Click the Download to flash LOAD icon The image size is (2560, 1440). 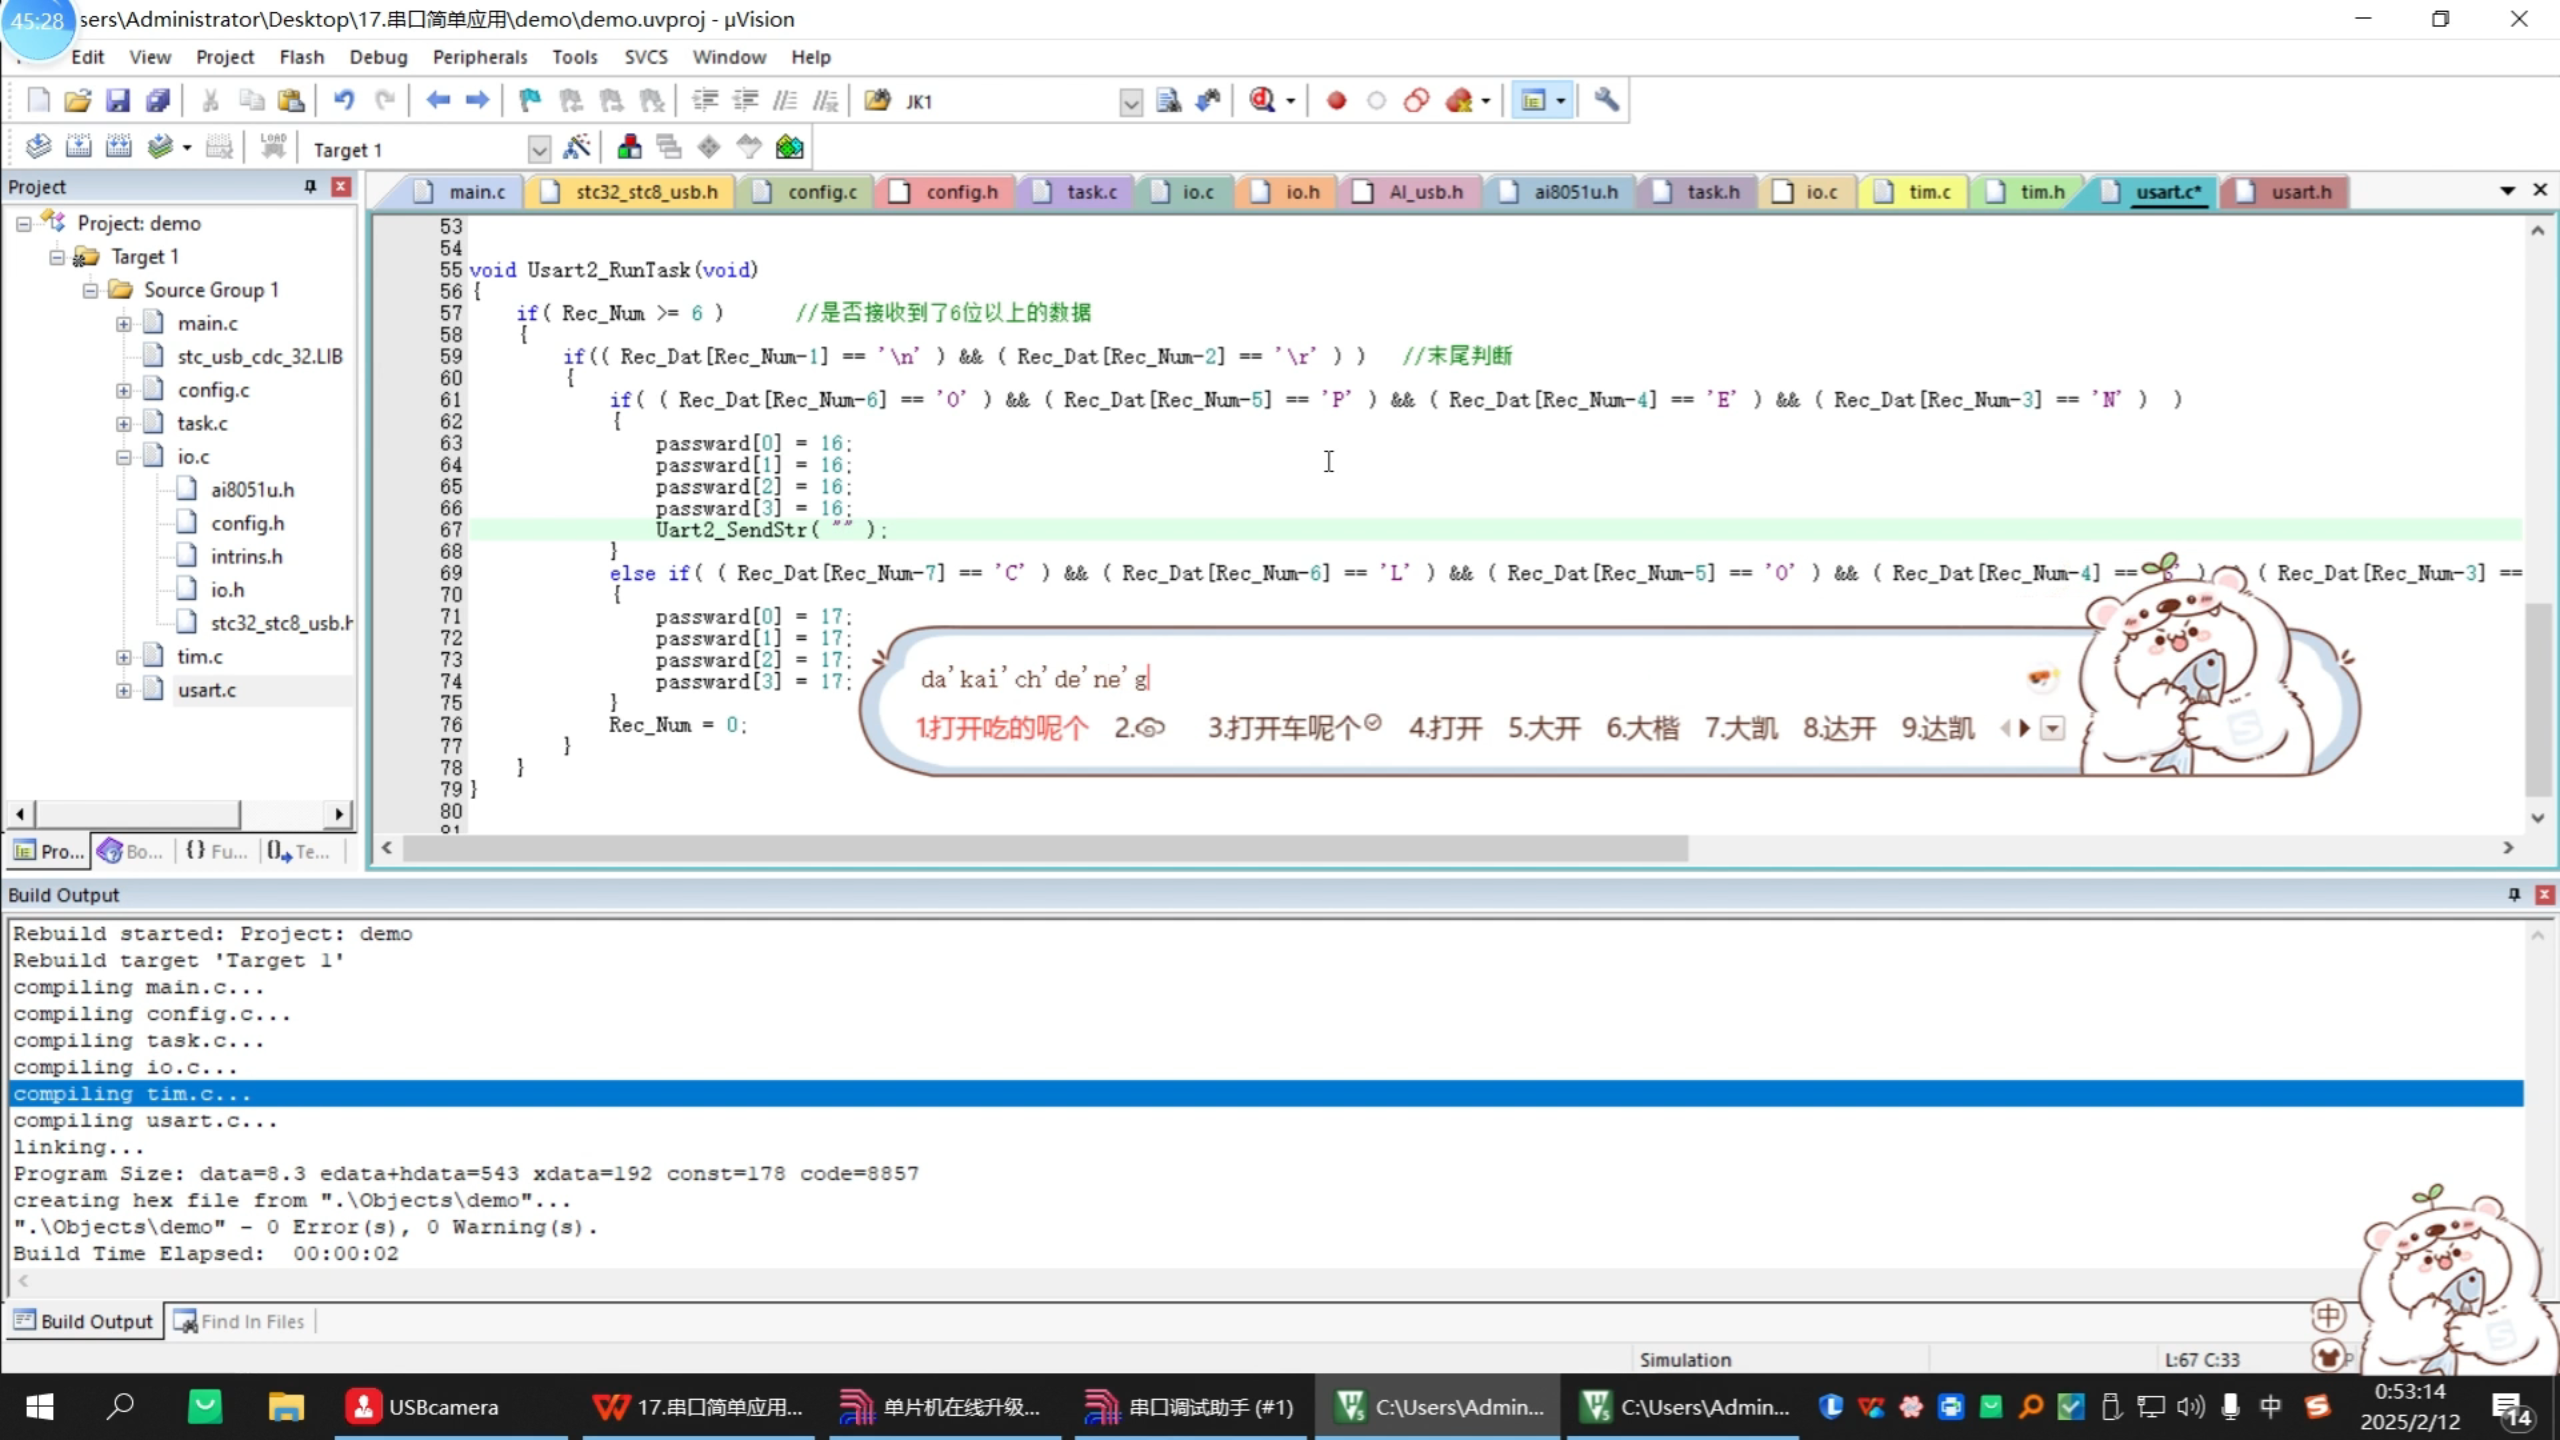pos(272,148)
